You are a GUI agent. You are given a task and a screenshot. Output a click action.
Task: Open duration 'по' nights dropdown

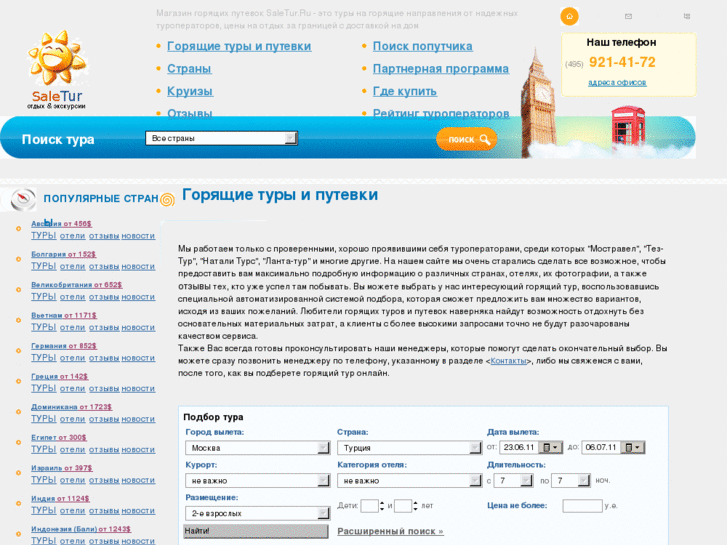(571, 481)
